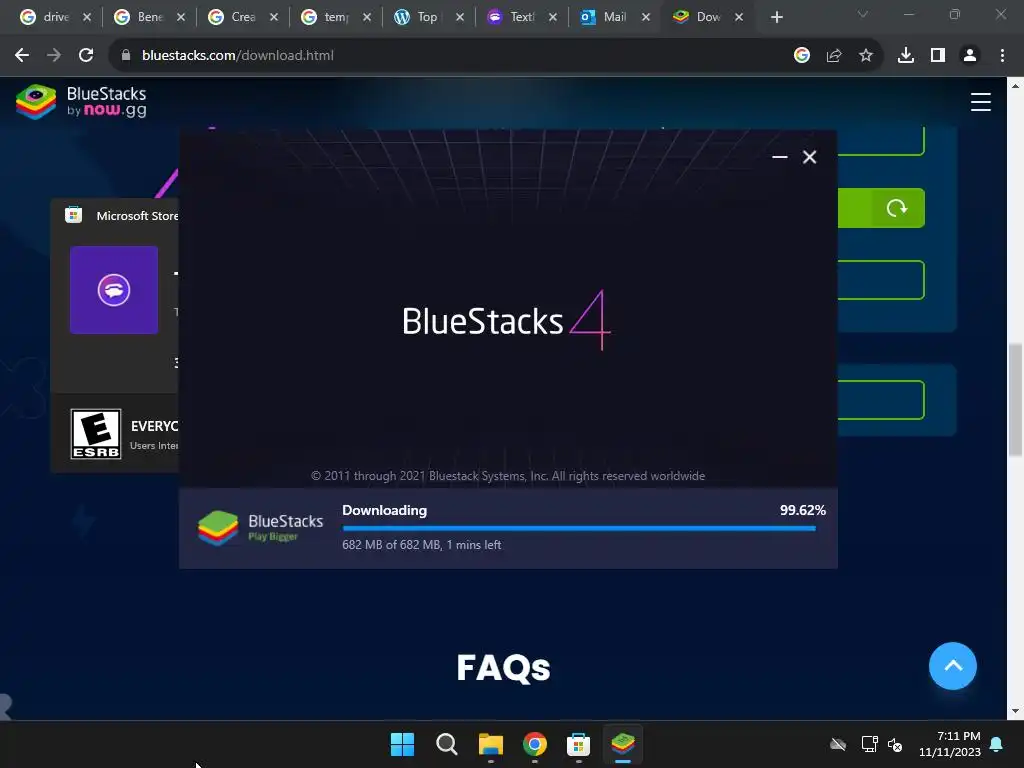Open the Chrome profile icon
This screenshot has height=768, width=1024.
(x=970, y=56)
